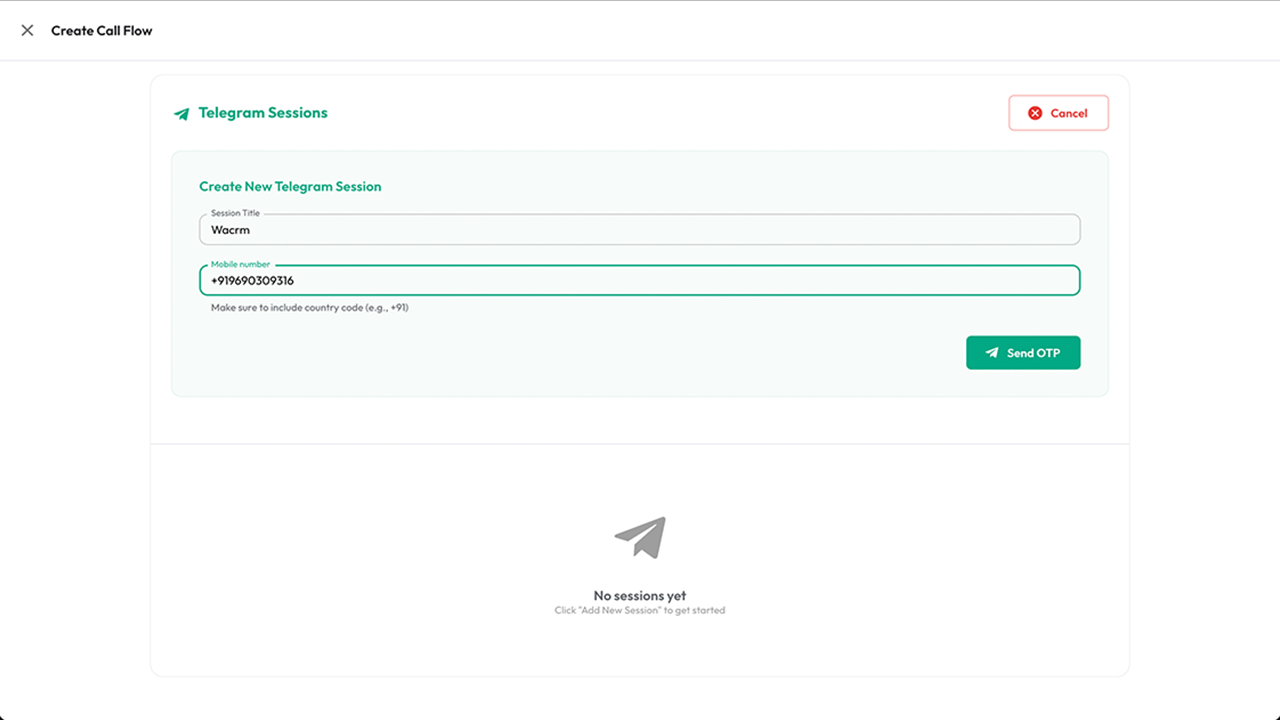Image resolution: width=1280 pixels, height=720 pixels.
Task: Click the Telegram Sessions paper plane icon
Action: [x=181, y=114]
